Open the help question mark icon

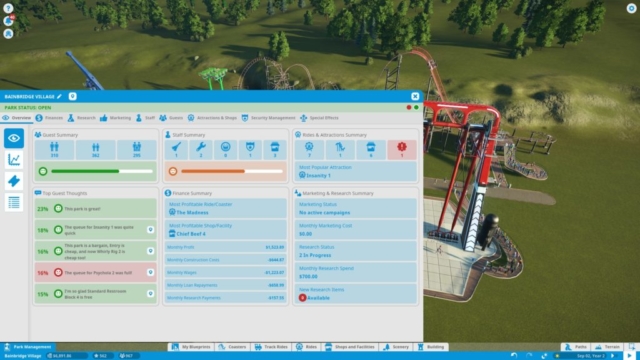click(x=8, y=8)
